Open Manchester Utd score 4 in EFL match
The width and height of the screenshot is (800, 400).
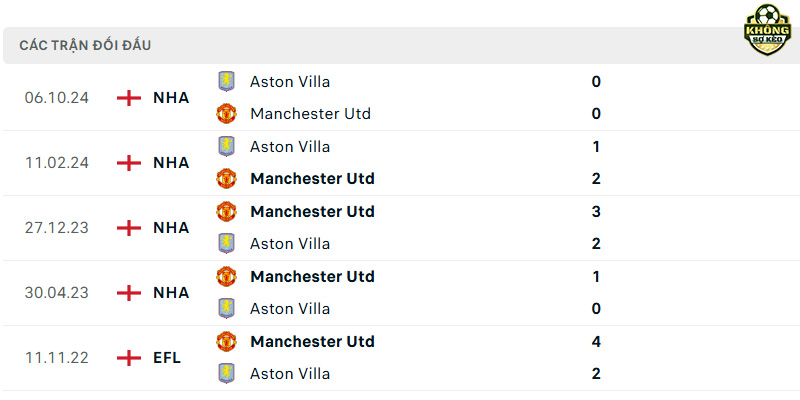596,341
